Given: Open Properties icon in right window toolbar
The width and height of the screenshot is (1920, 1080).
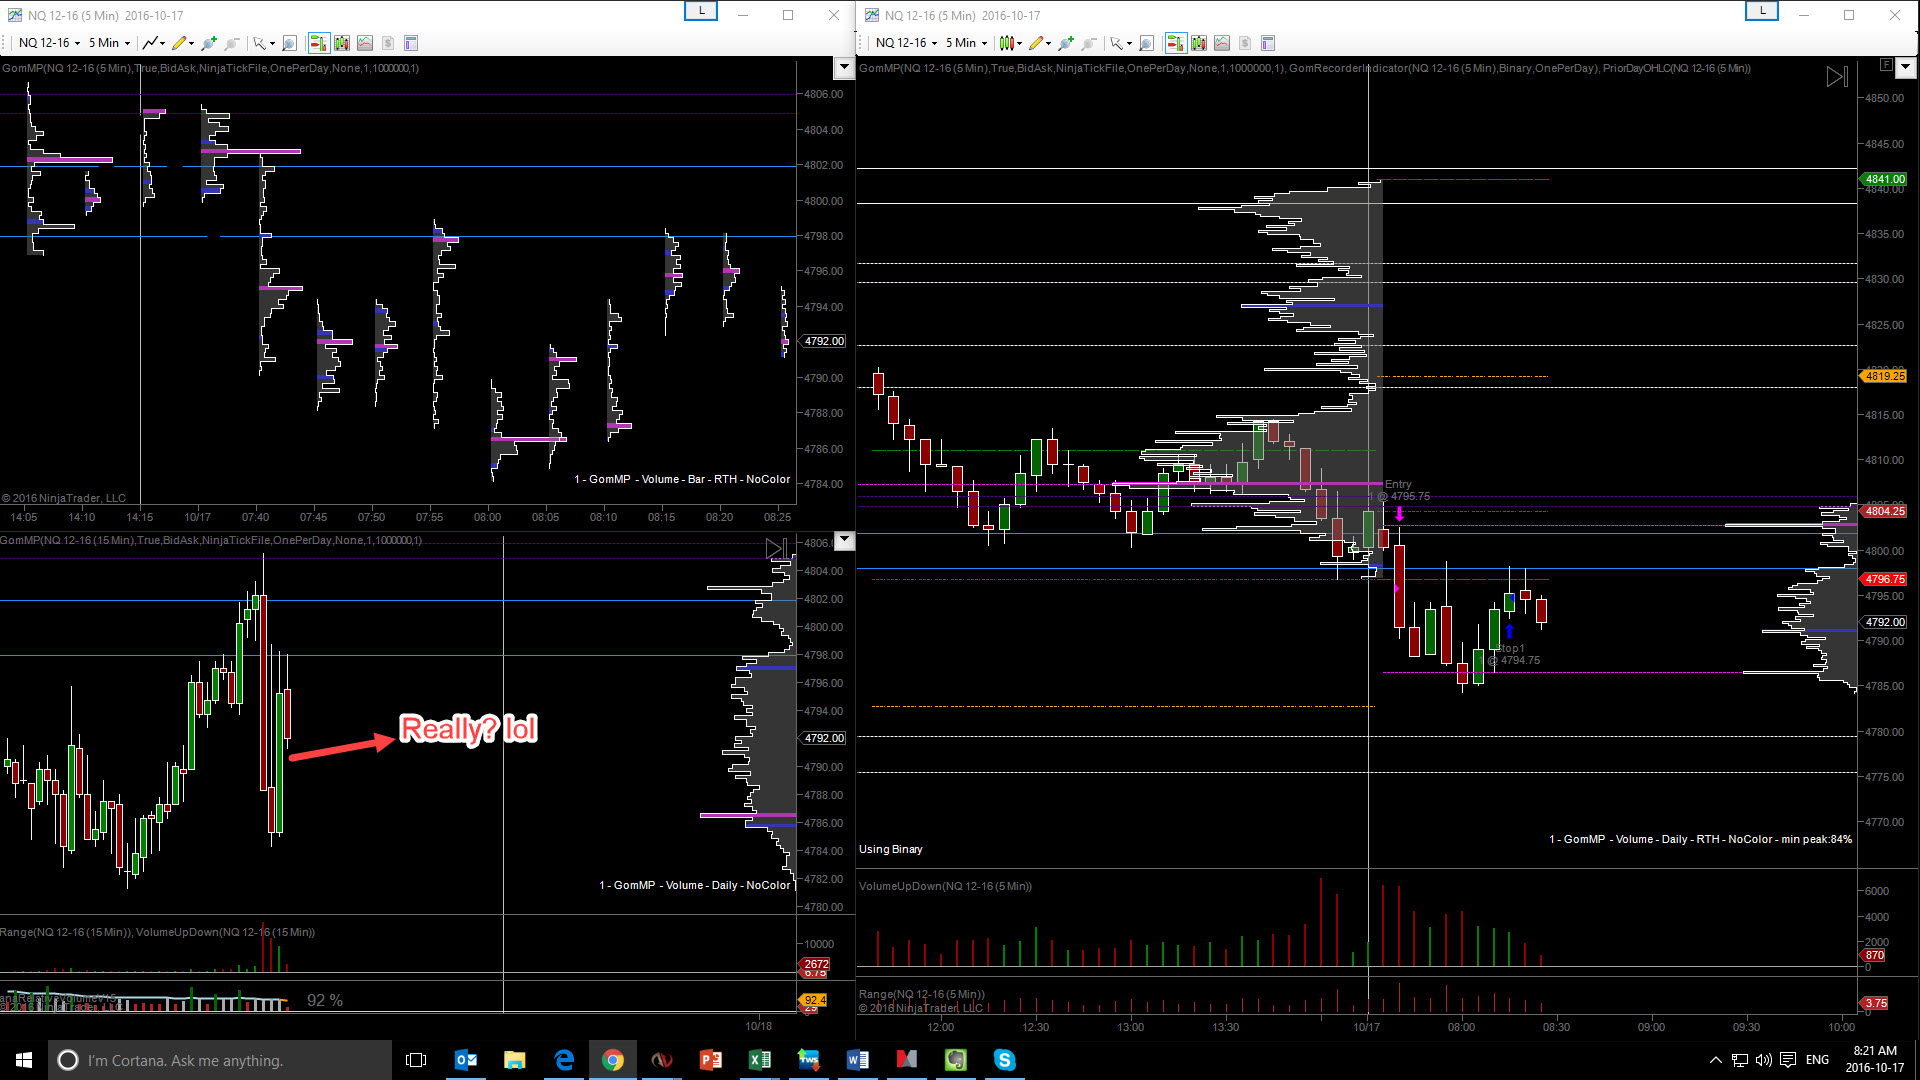Looking at the screenshot, I should coord(1268,43).
